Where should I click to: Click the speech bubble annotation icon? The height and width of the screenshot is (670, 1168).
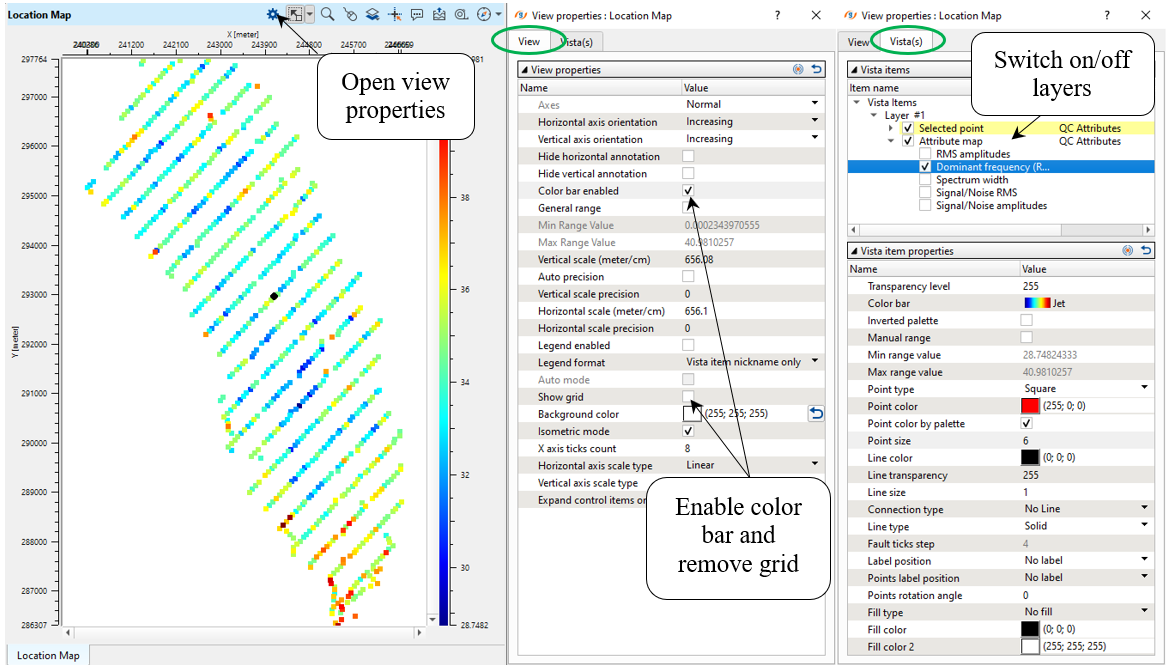point(416,15)
